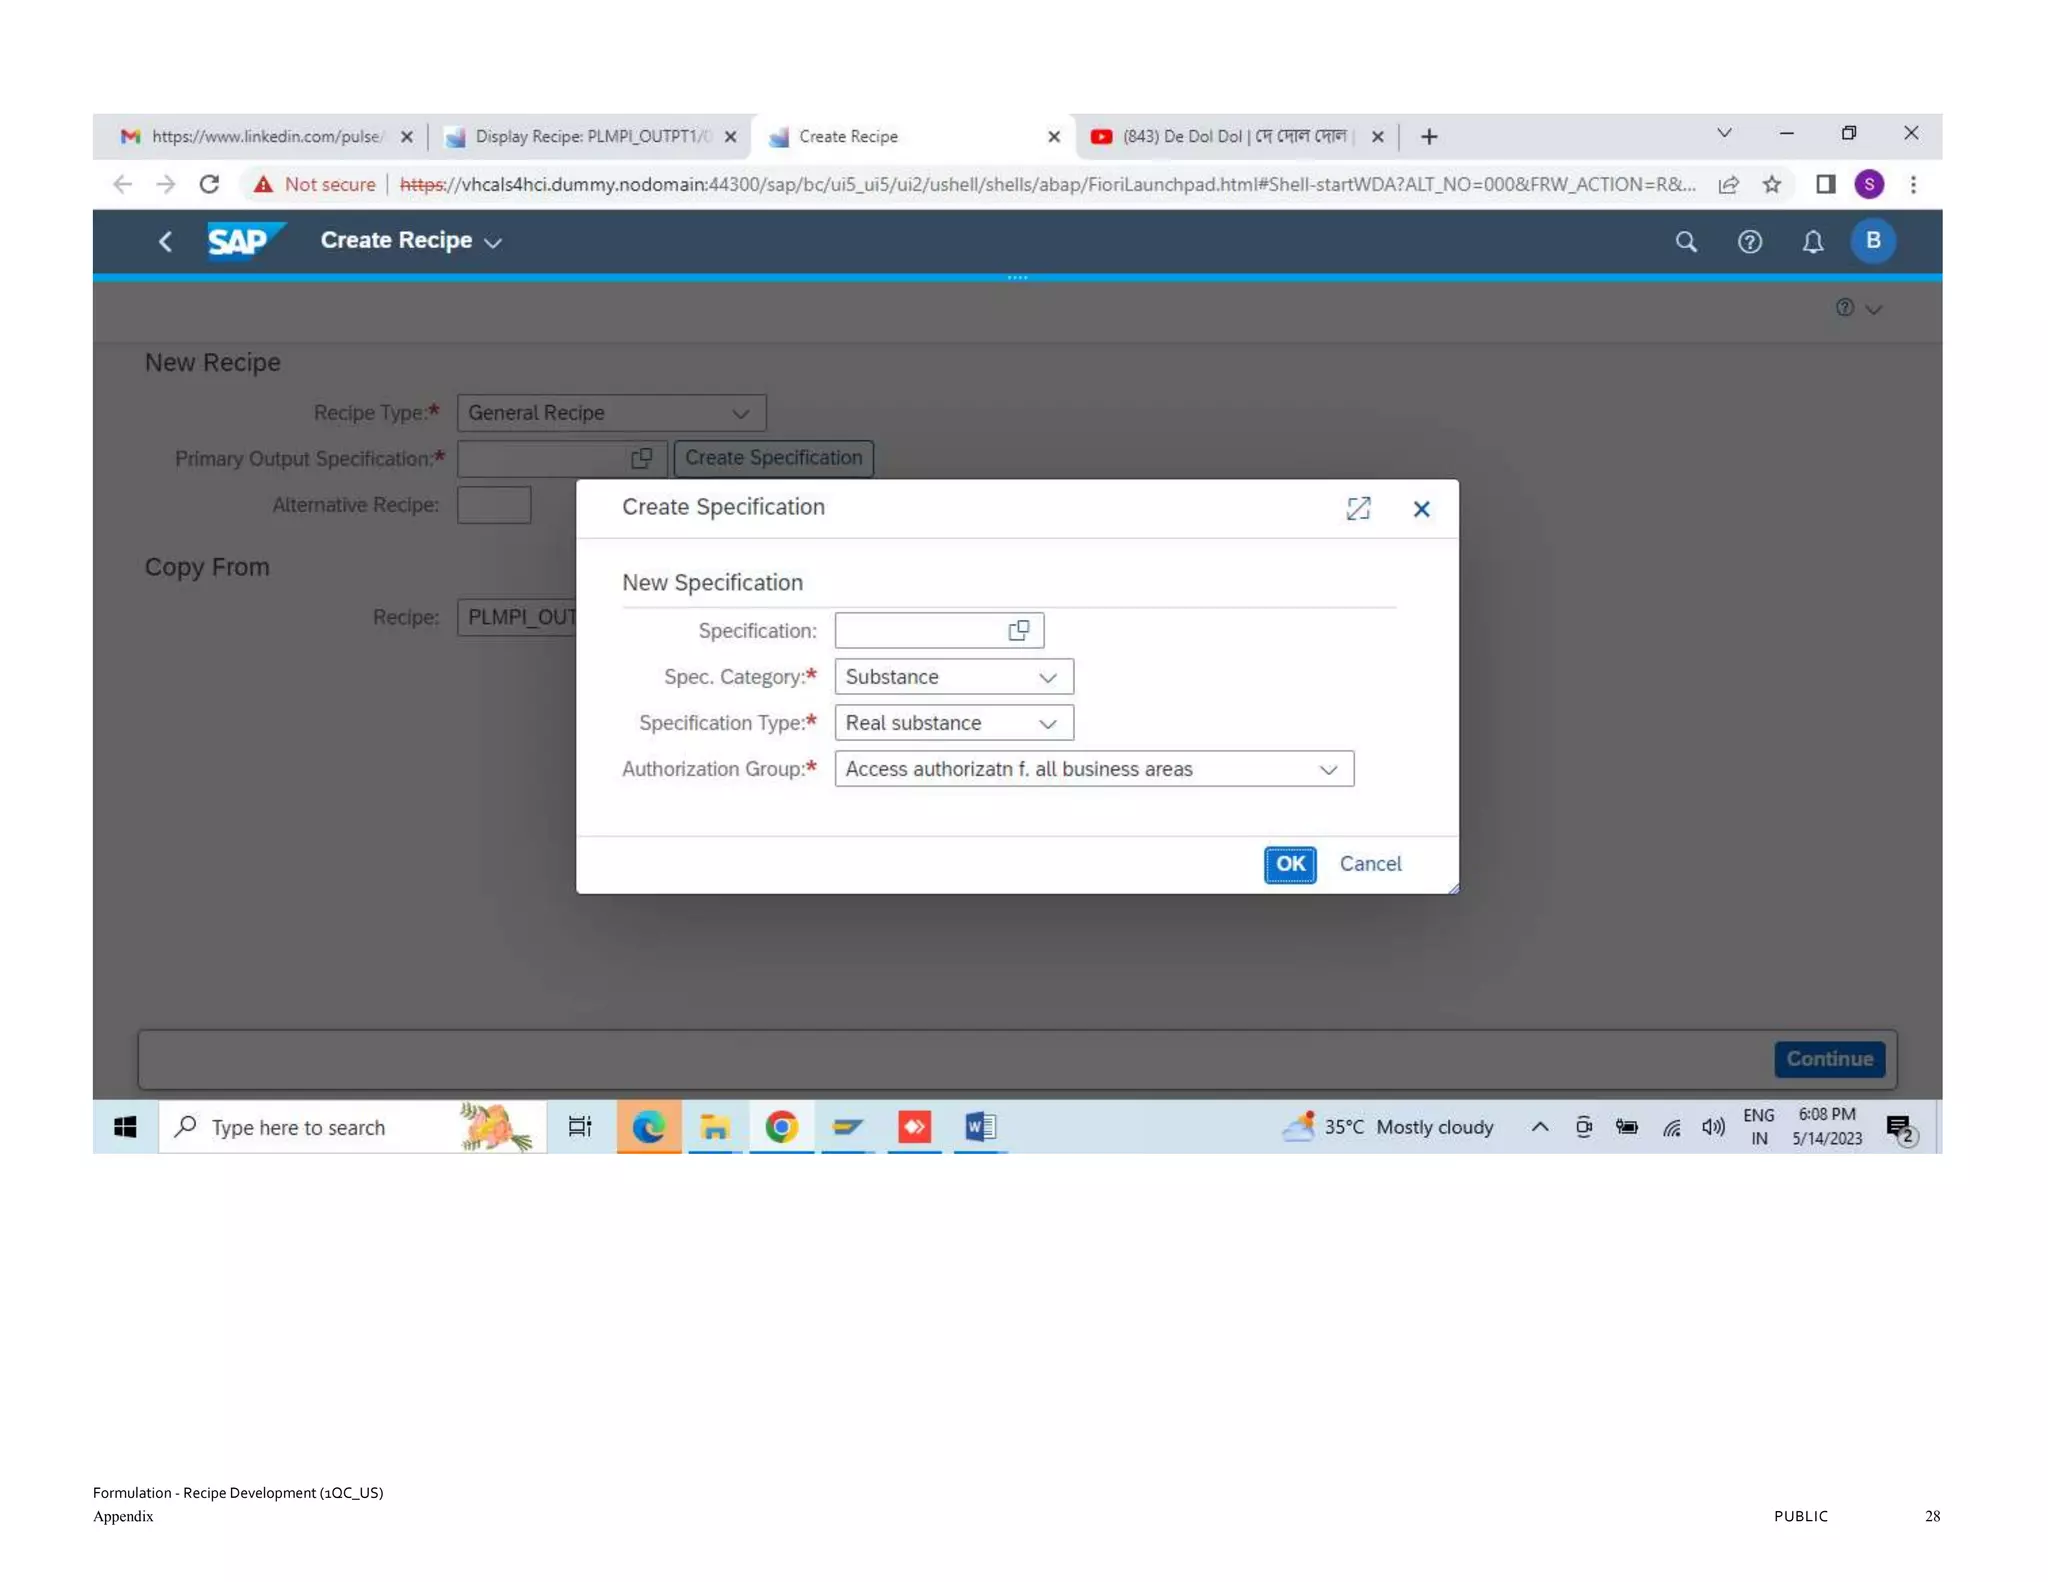Reload the page in browser
The width and height of the screenshot is (2048, 1582).
pos(209,184)
